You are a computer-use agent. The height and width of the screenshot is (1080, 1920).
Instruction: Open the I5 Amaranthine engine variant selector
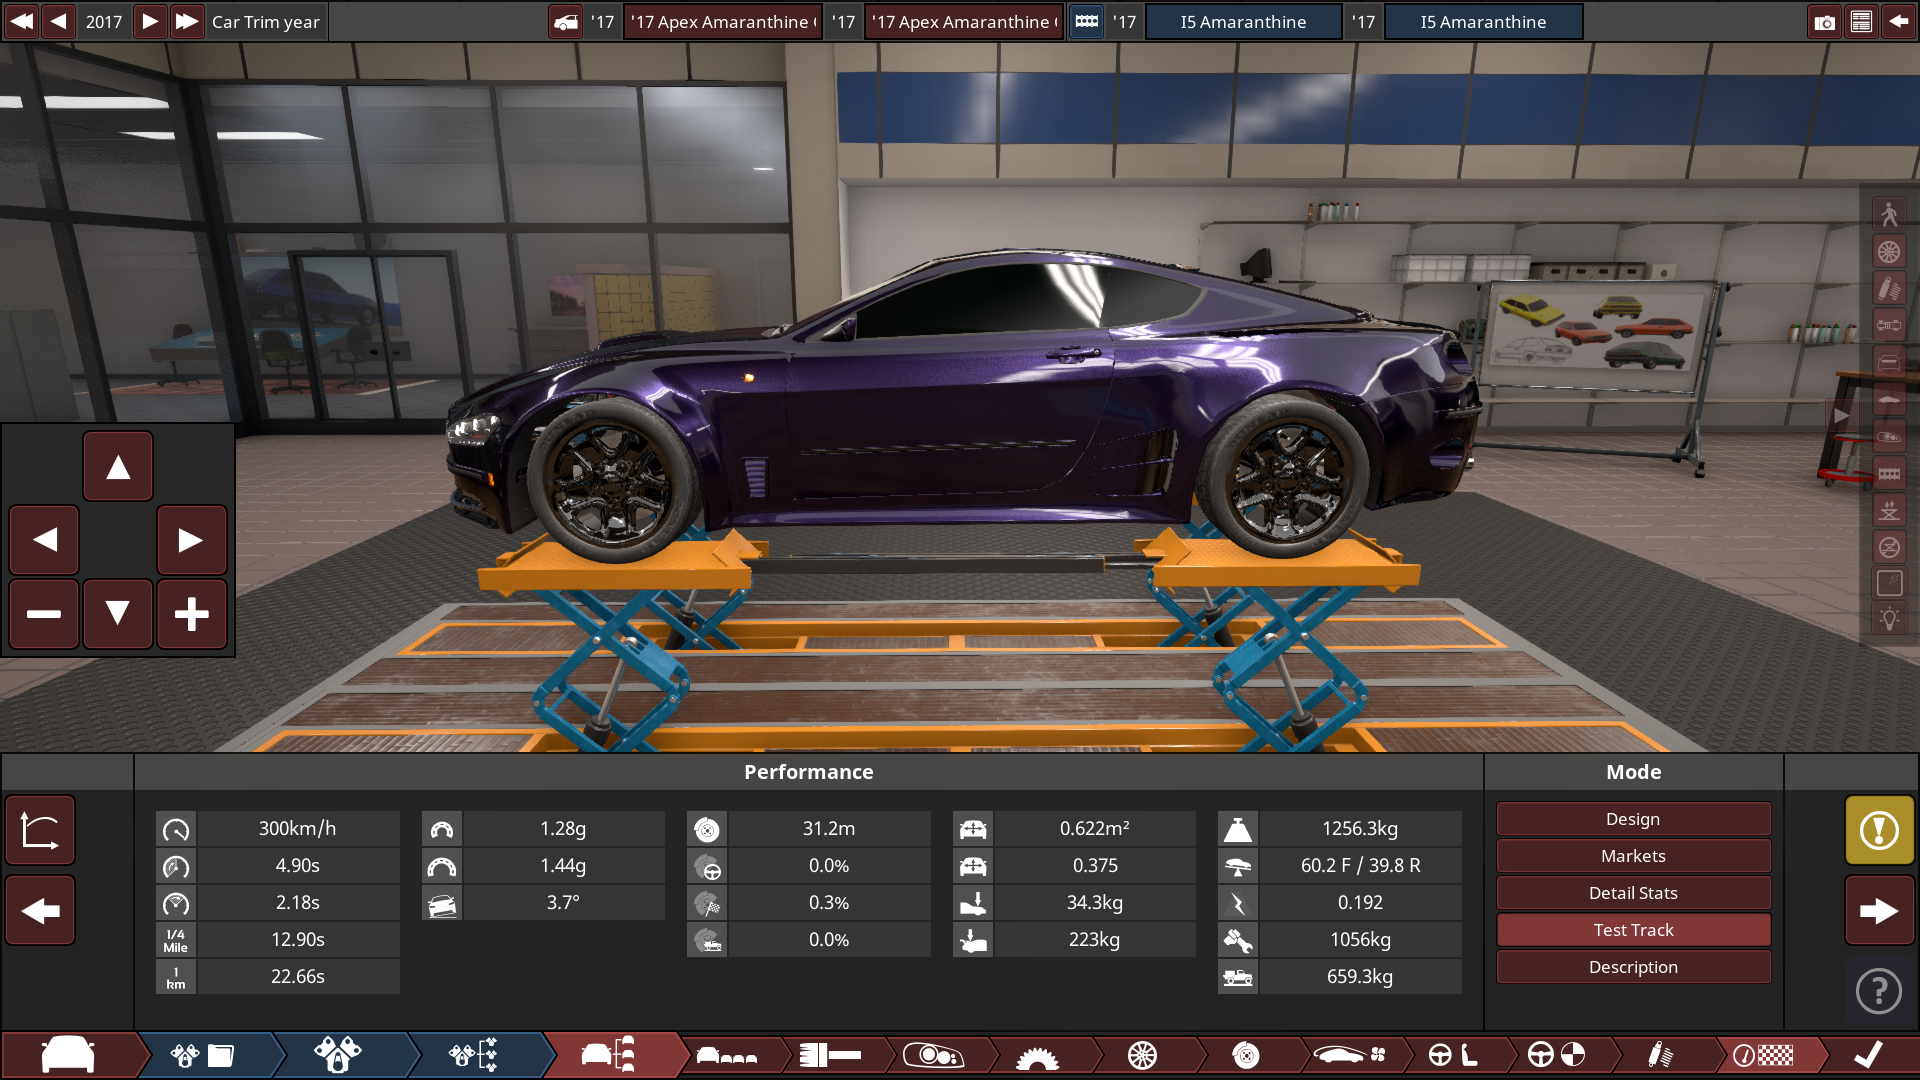[1483, 22]
